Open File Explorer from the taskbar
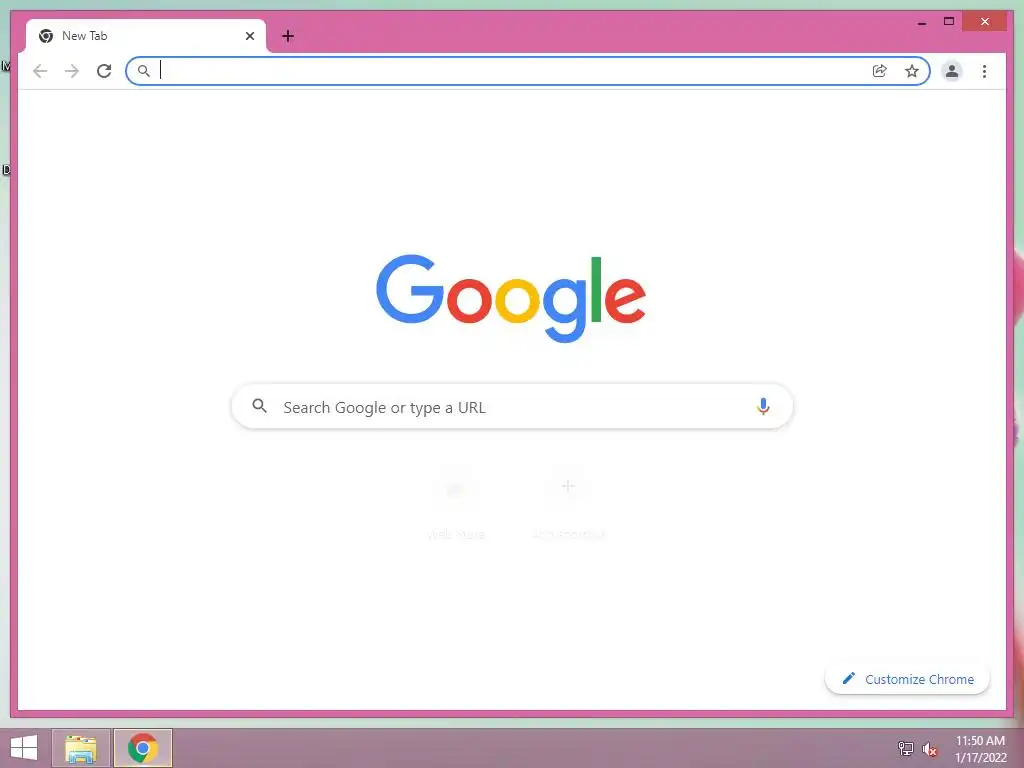 coord(81,748)
